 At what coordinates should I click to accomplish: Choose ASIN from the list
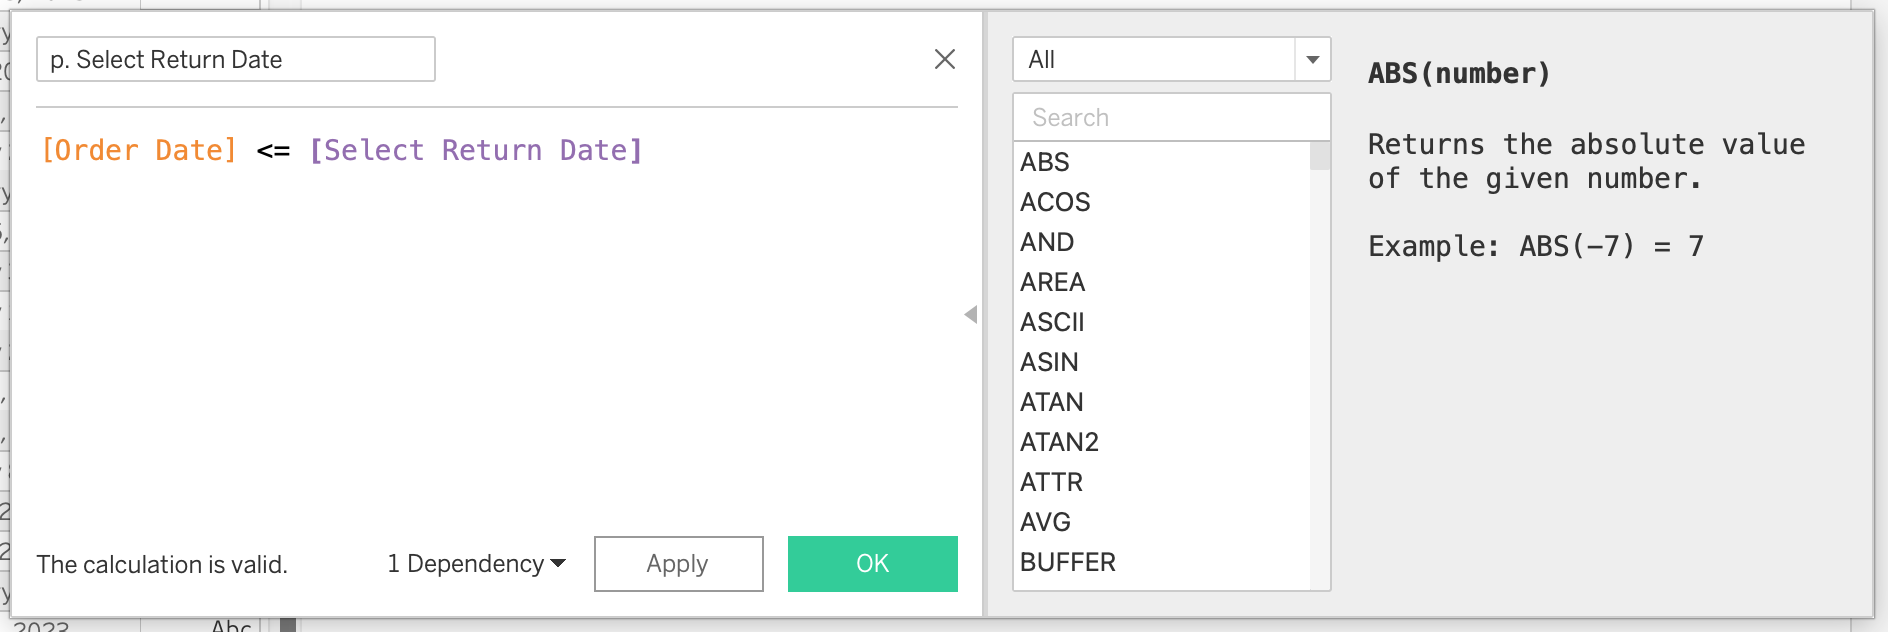point(1049,362)
